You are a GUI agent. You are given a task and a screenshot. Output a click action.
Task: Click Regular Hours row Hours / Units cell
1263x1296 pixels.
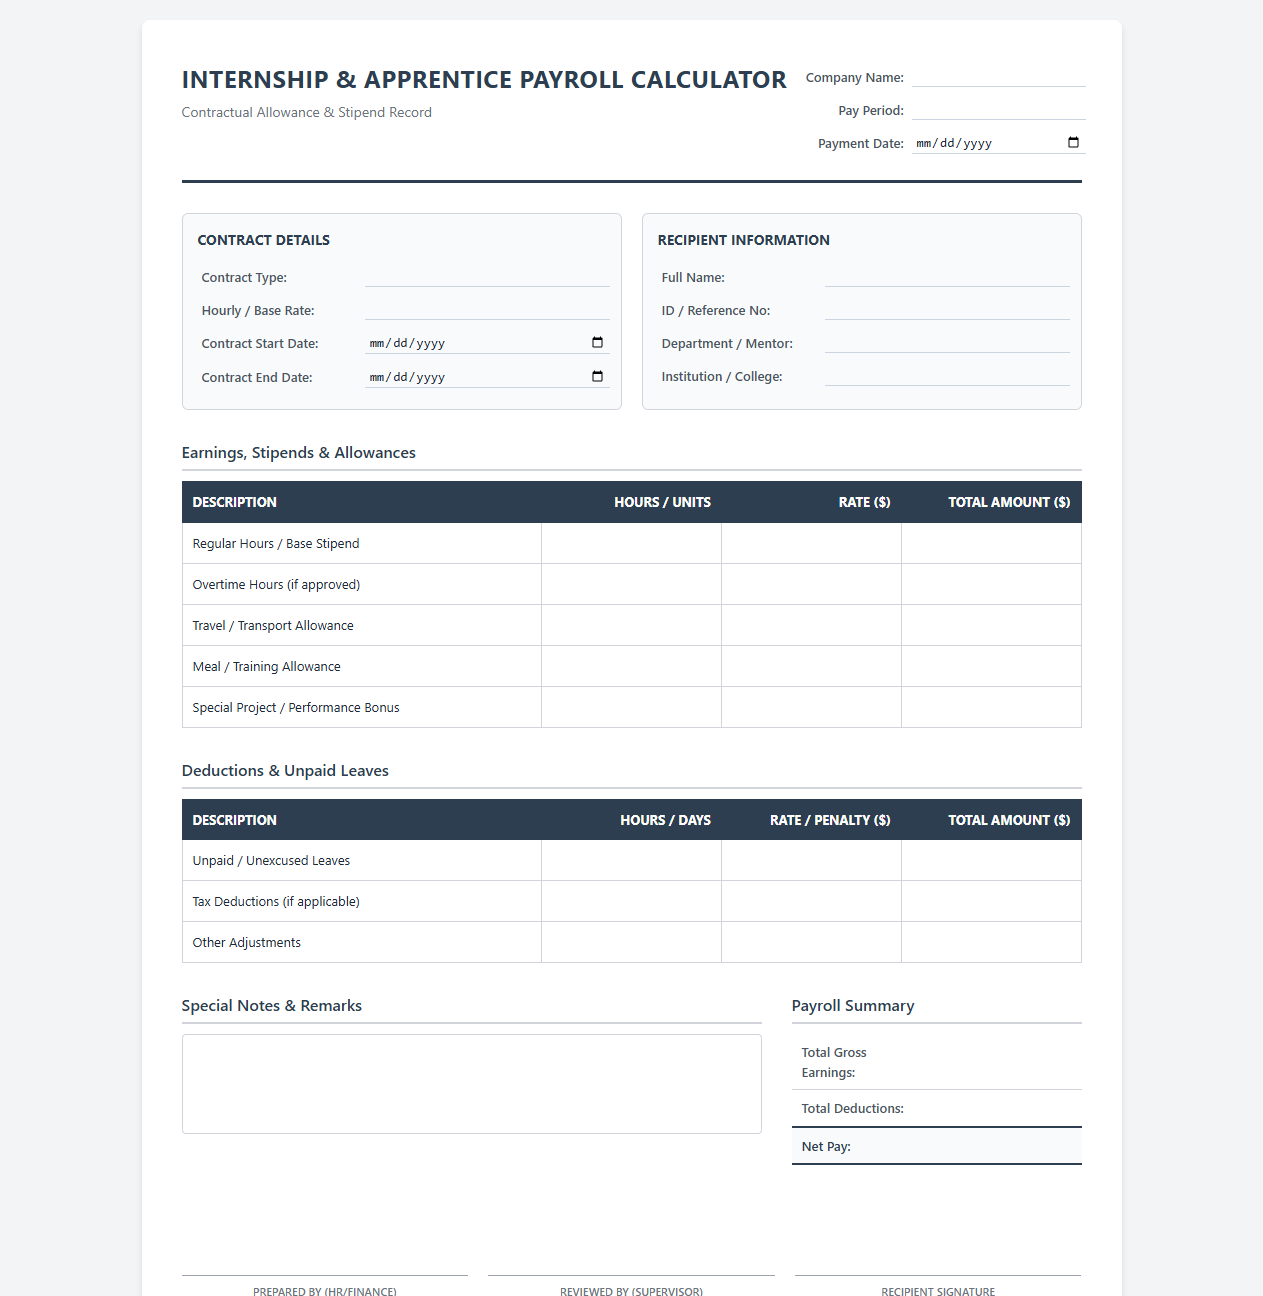pos(631,543)
